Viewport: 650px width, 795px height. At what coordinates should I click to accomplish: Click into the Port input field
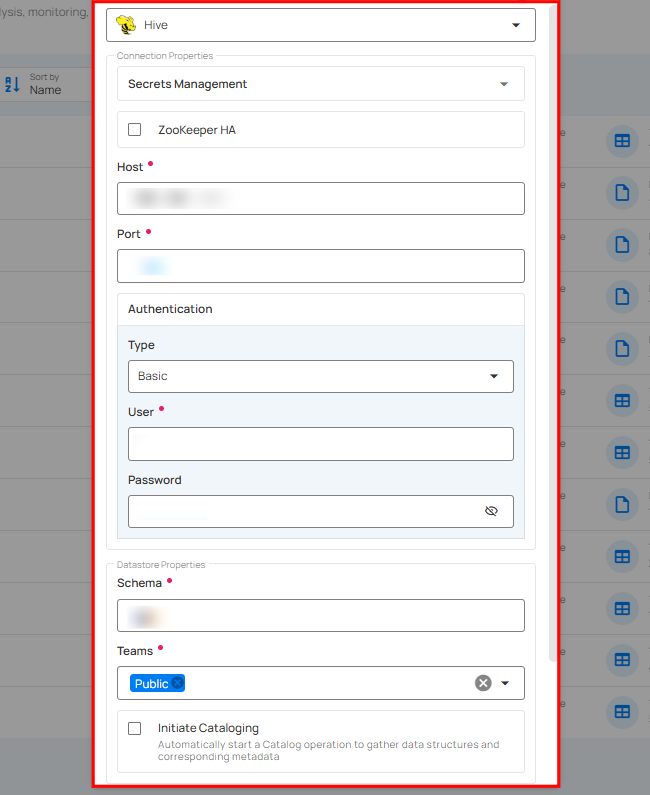(x=320, y=266)
